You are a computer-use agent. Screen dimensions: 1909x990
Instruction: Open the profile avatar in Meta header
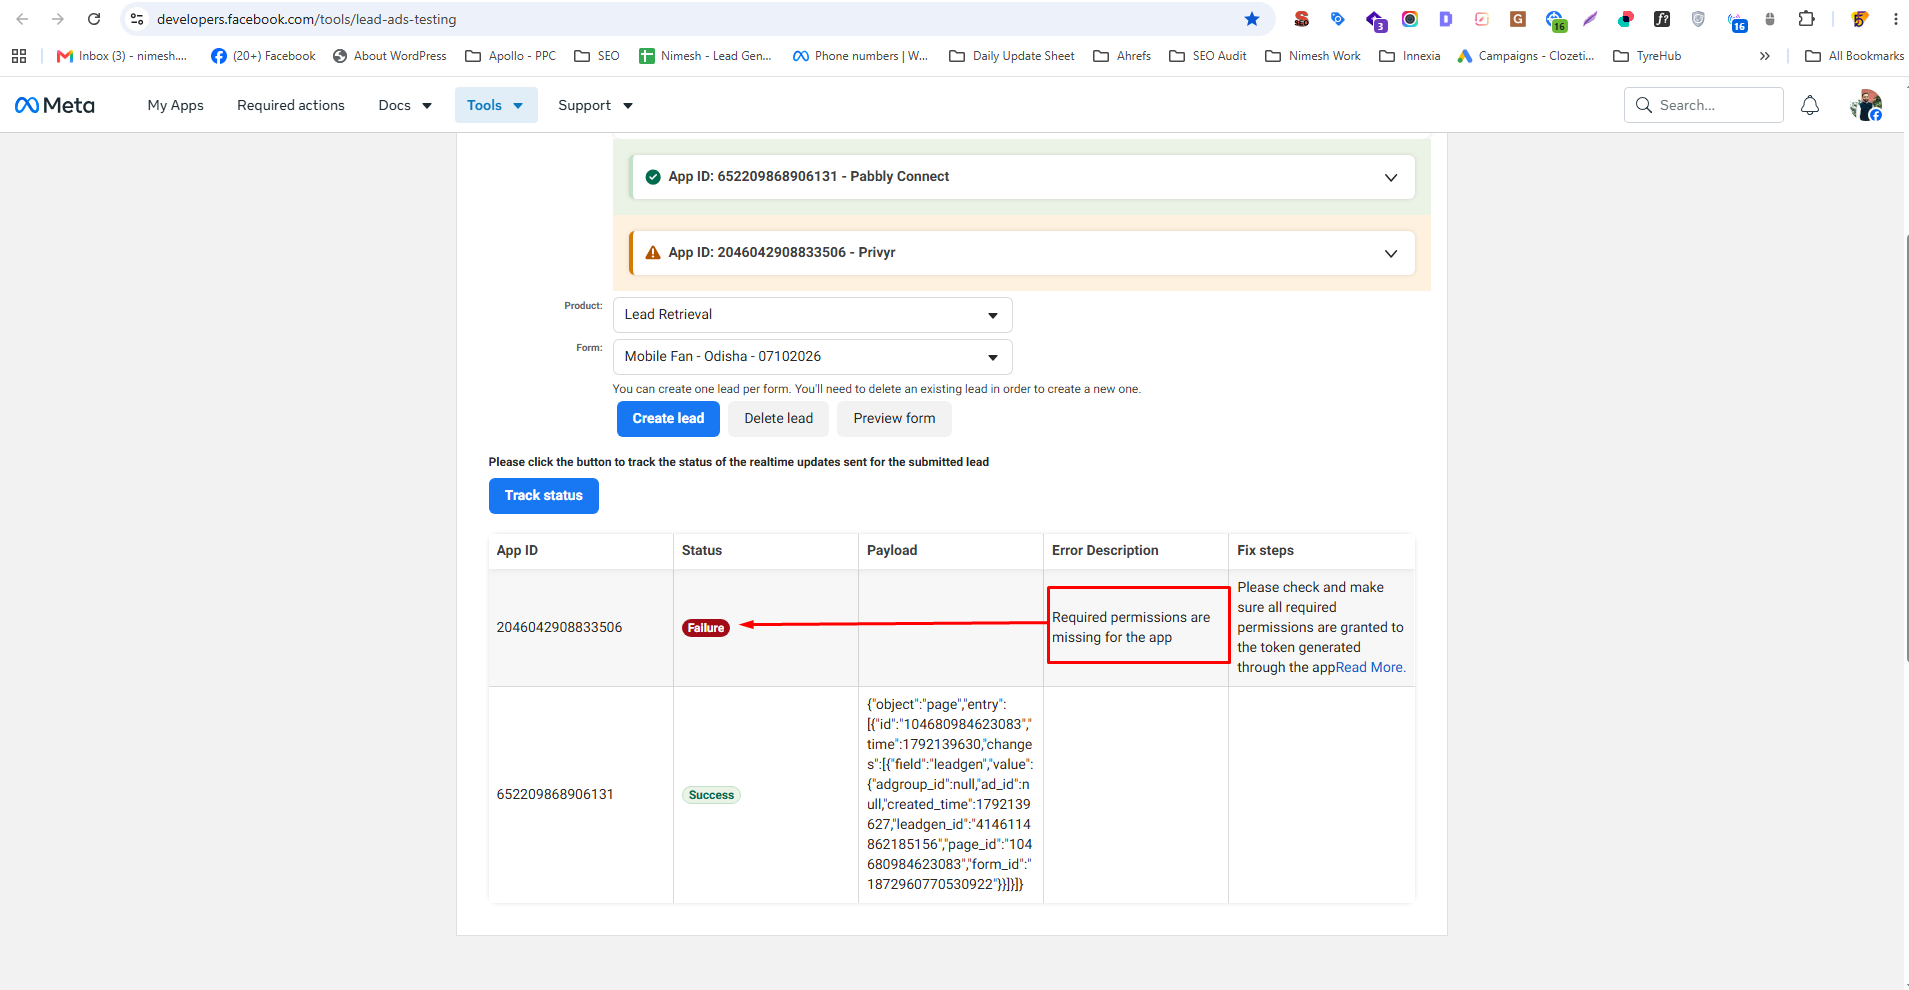(1866, 105)
